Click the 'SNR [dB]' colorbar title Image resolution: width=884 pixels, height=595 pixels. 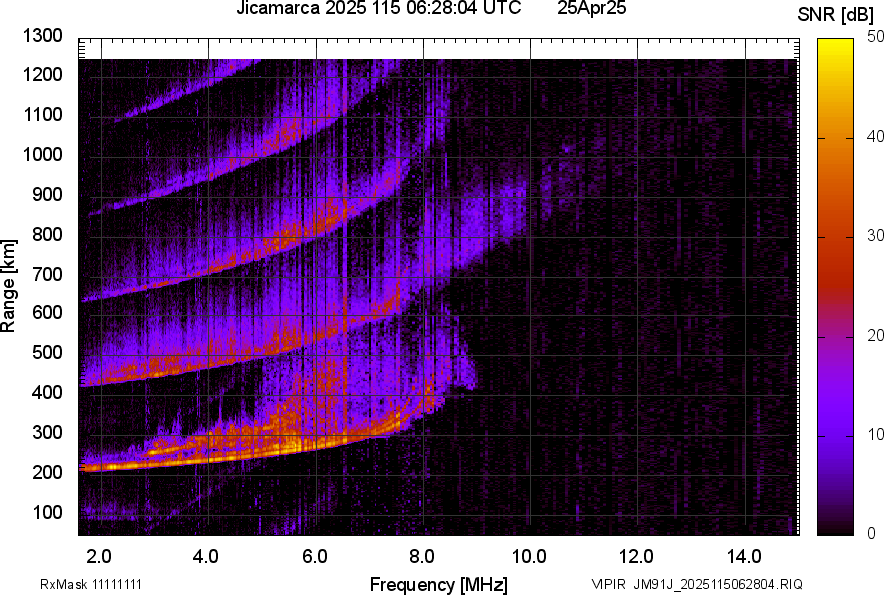[836, 15]
